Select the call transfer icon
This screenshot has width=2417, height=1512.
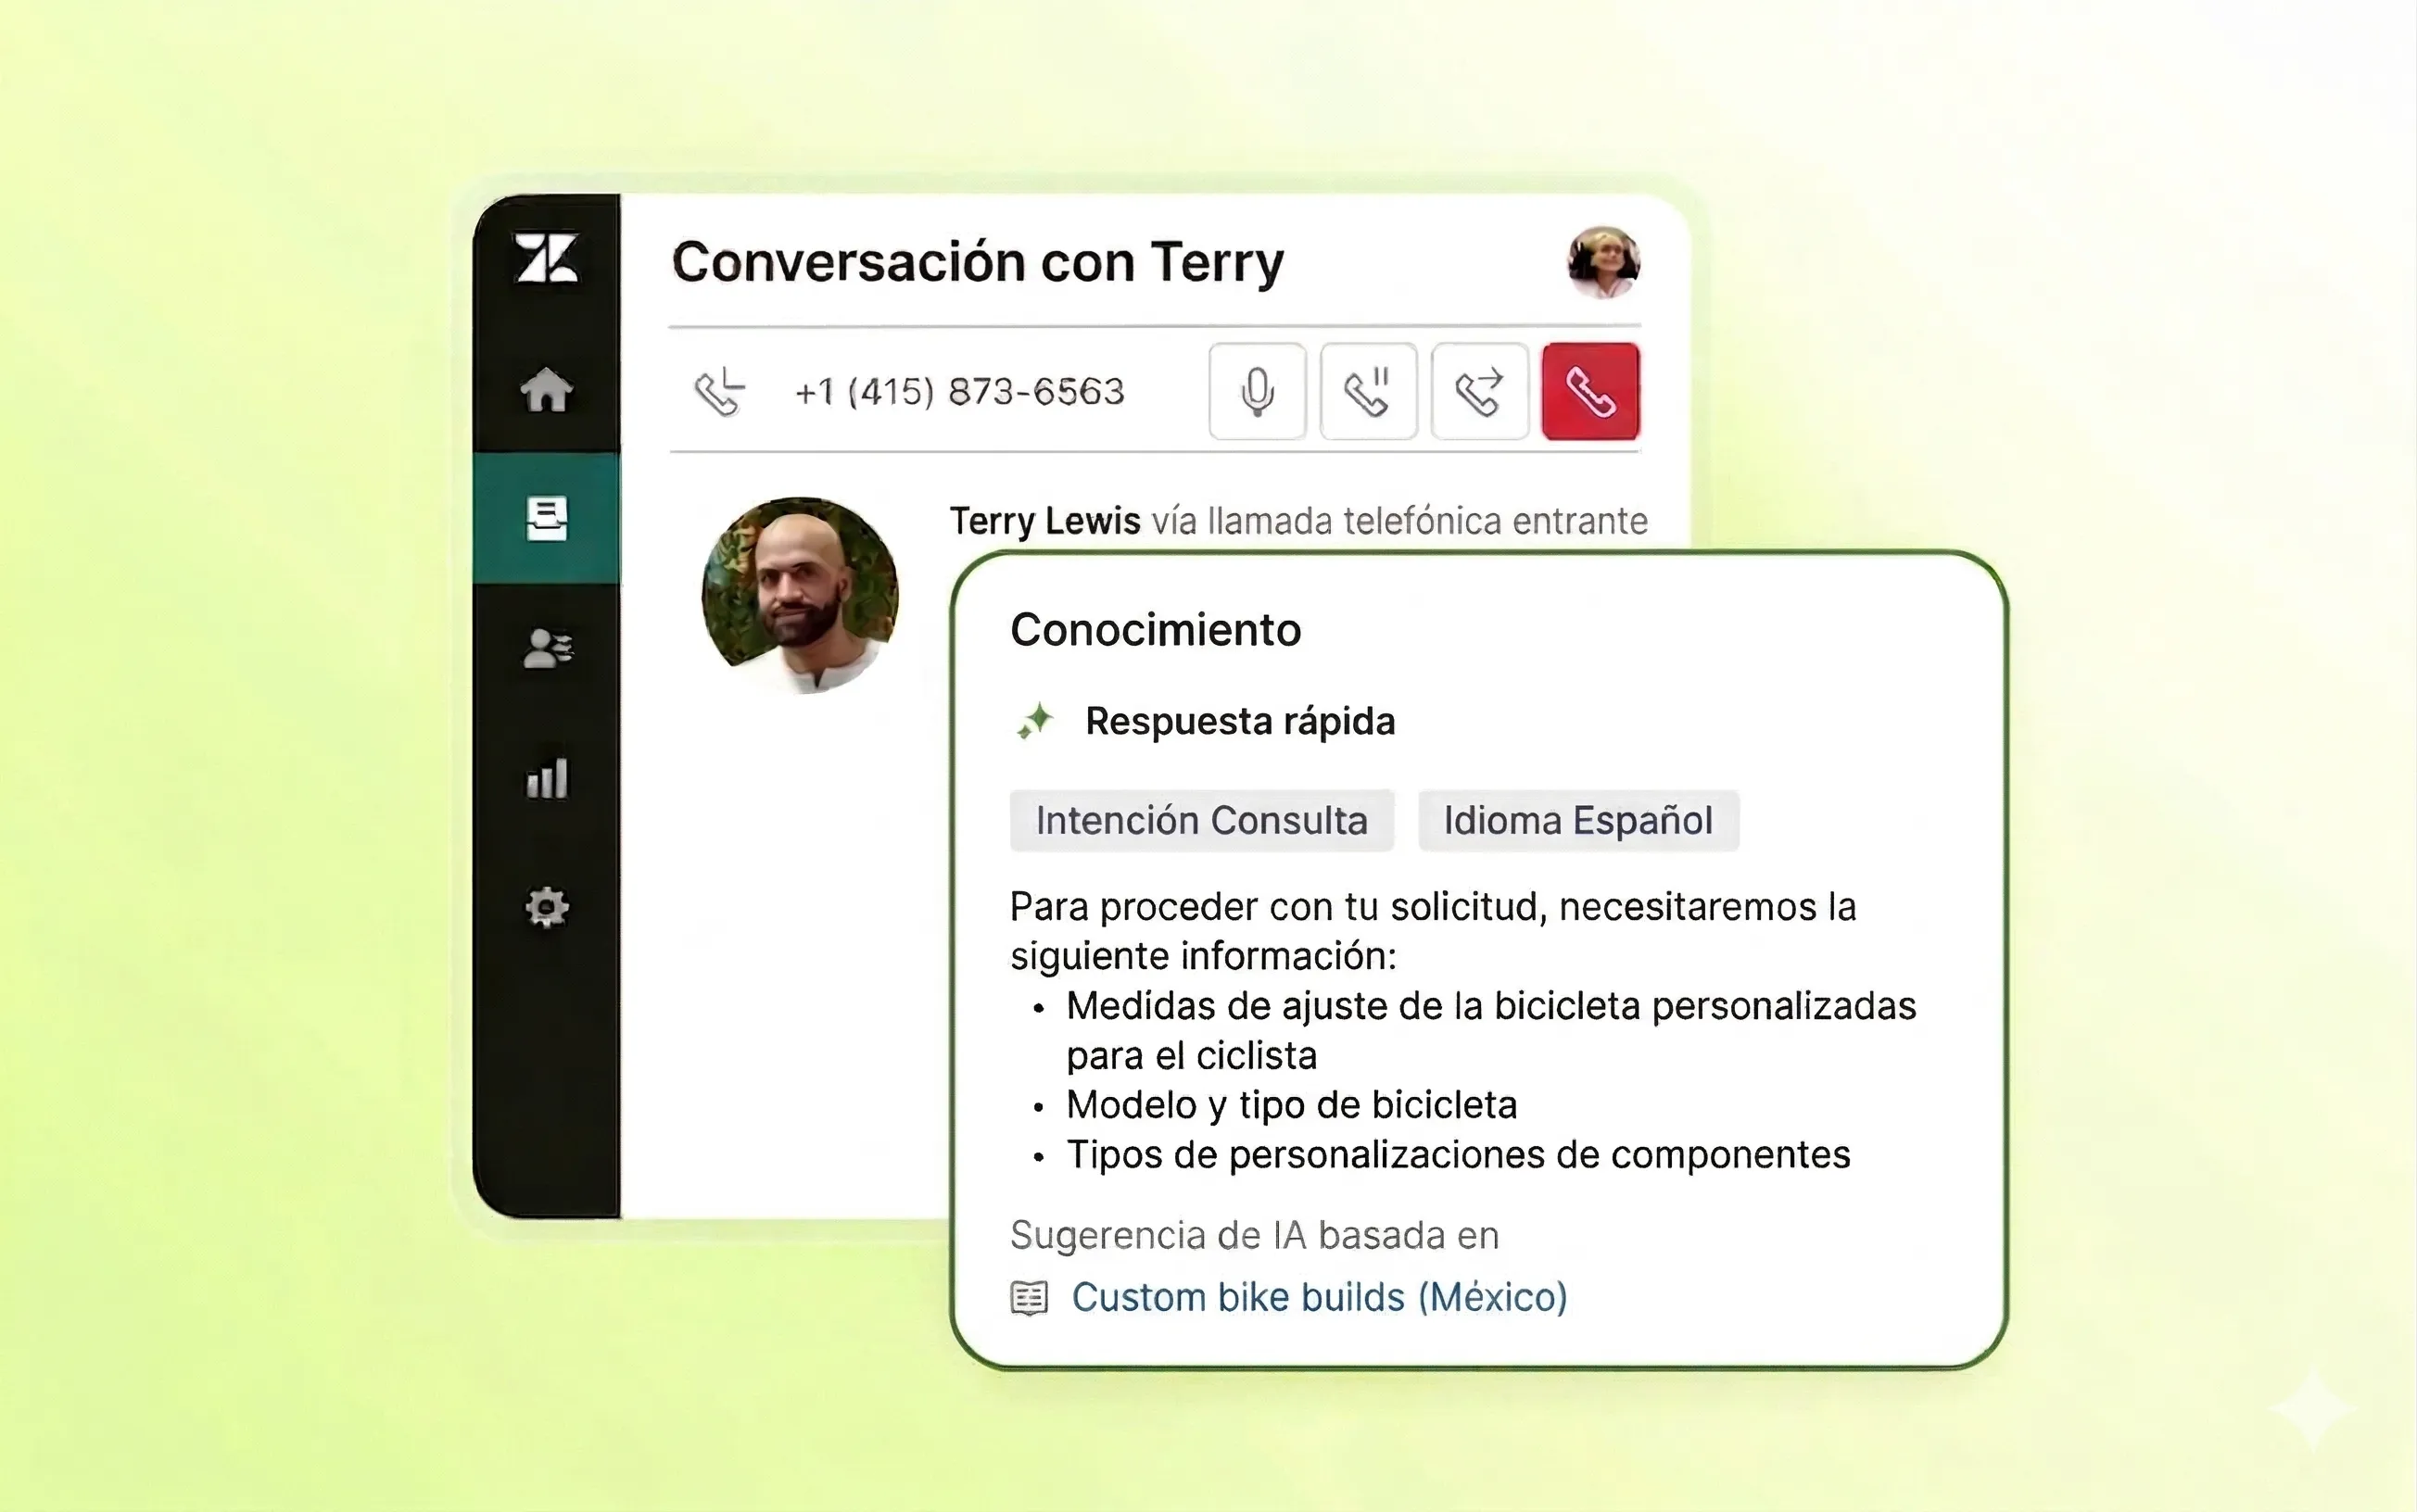[x=1479, y=391]
